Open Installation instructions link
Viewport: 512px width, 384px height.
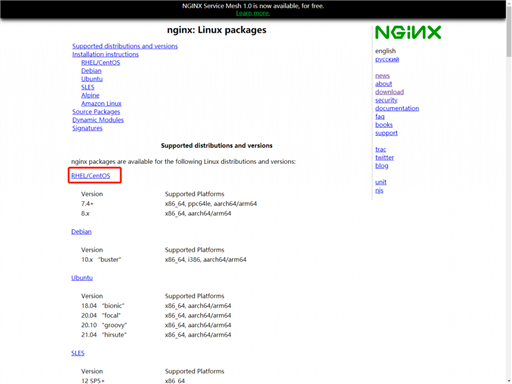coord(105,54)
